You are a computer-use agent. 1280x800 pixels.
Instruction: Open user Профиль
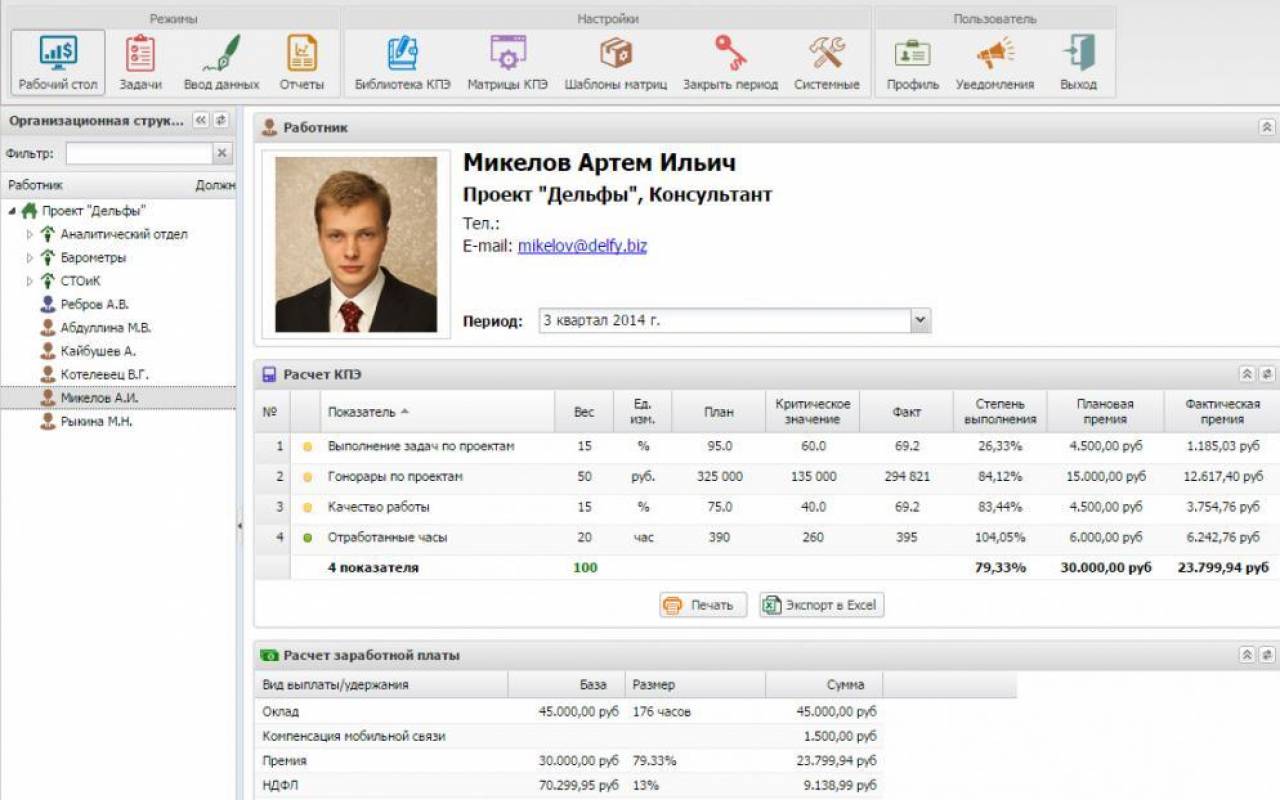coord(912,62)
